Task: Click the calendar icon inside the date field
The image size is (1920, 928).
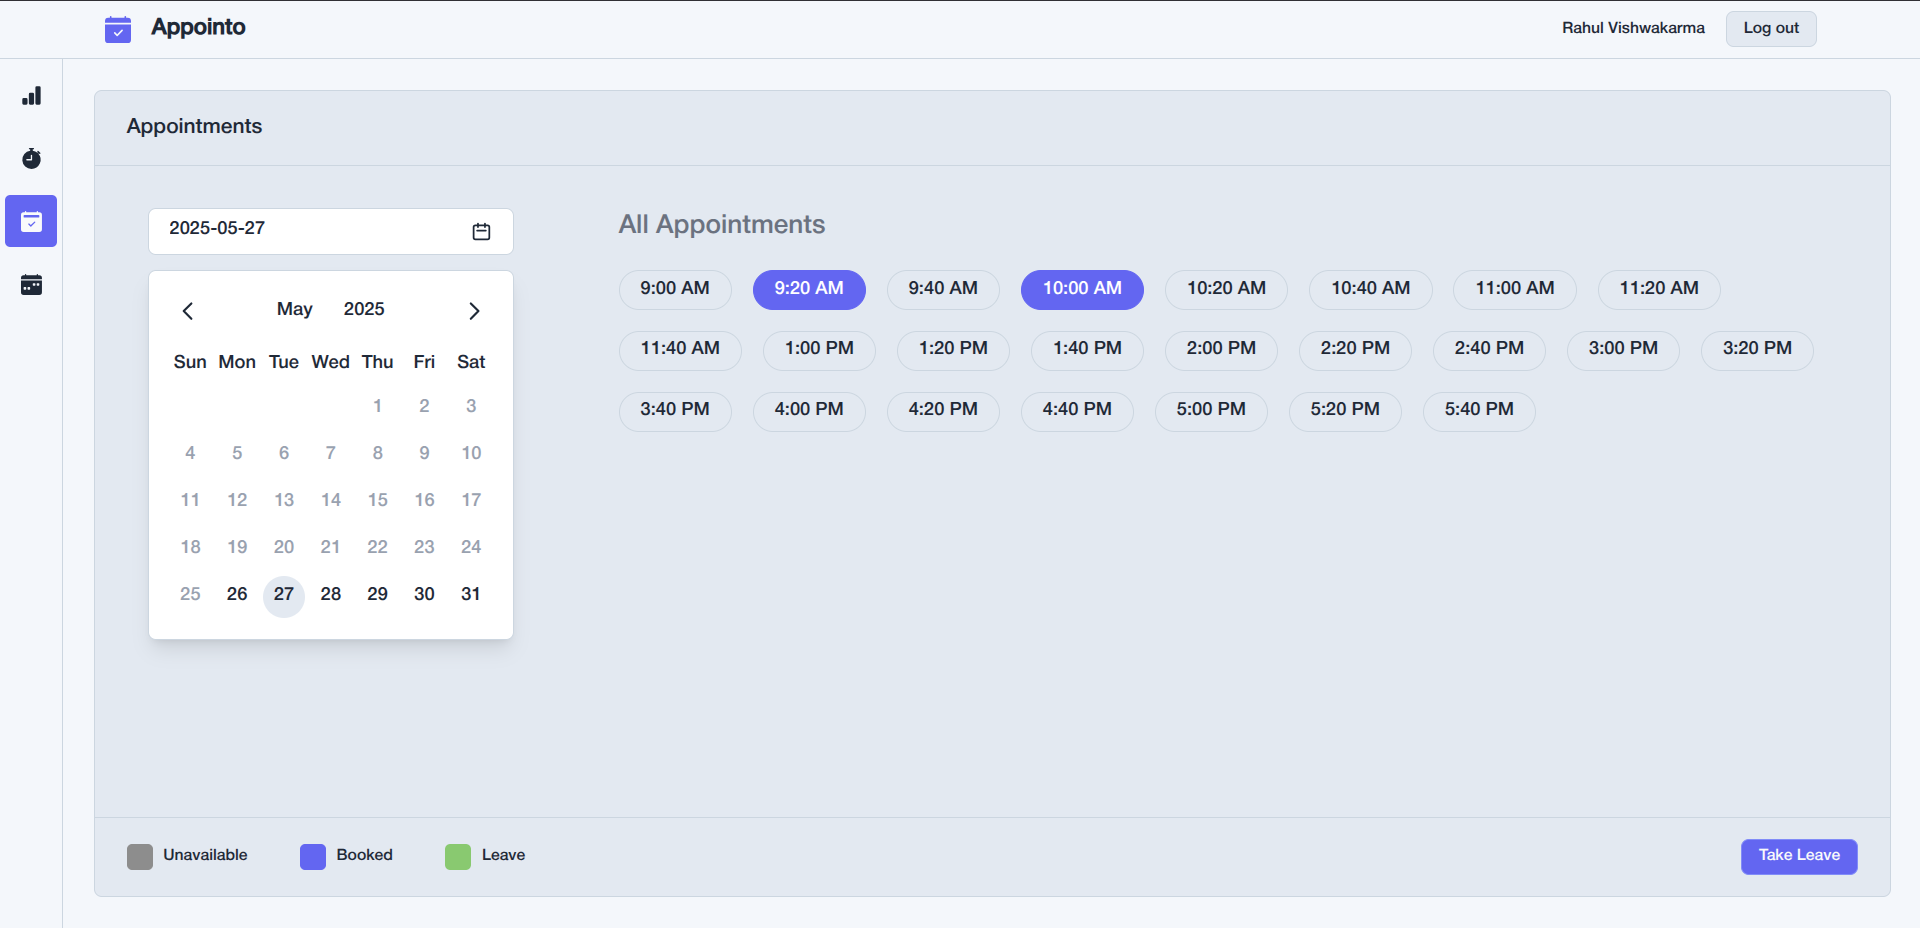Action: click(x=482, y=231)
